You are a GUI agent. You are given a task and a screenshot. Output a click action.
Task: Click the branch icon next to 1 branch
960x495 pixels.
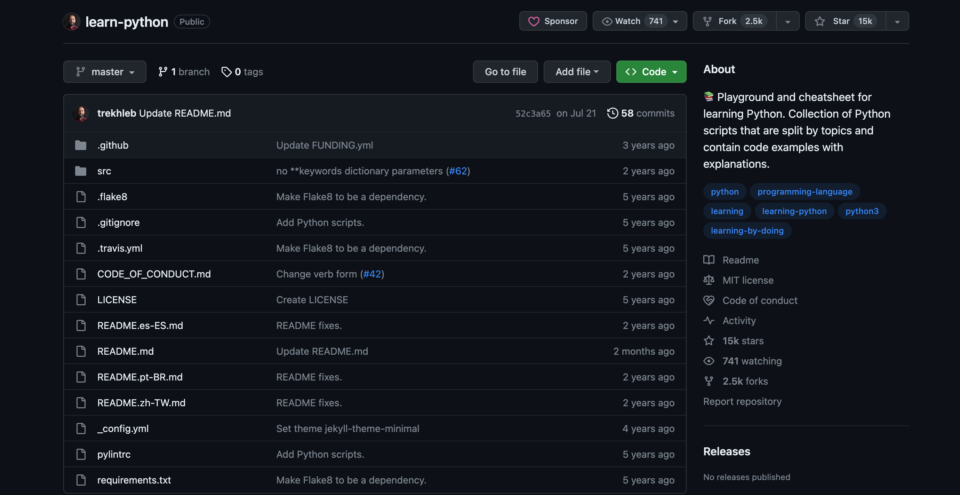163,72
